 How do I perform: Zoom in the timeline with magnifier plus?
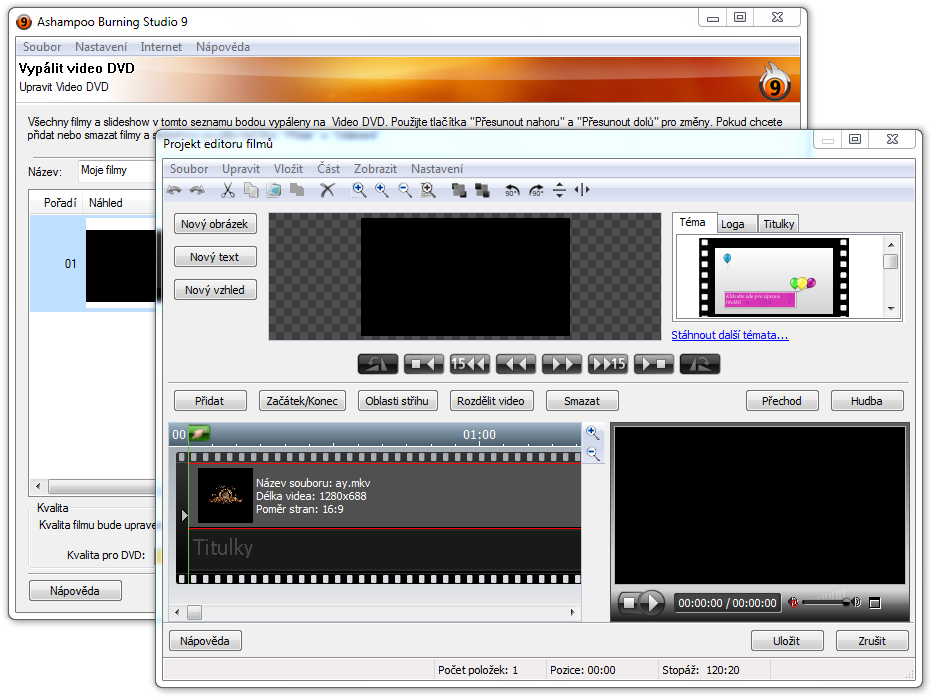click(x=592, y=433)
